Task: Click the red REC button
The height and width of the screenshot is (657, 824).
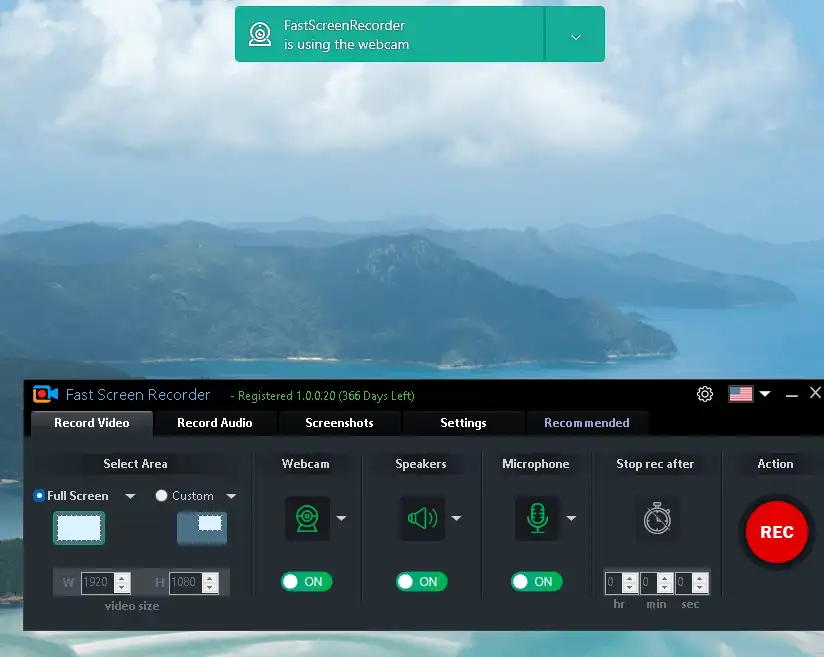Action: point(776,532)
